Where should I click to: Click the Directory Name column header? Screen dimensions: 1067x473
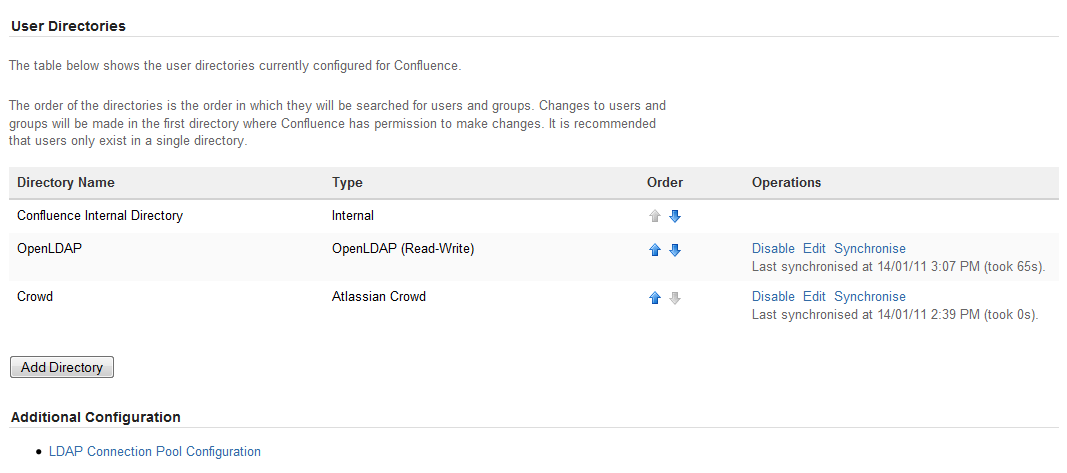click(66, 183)
